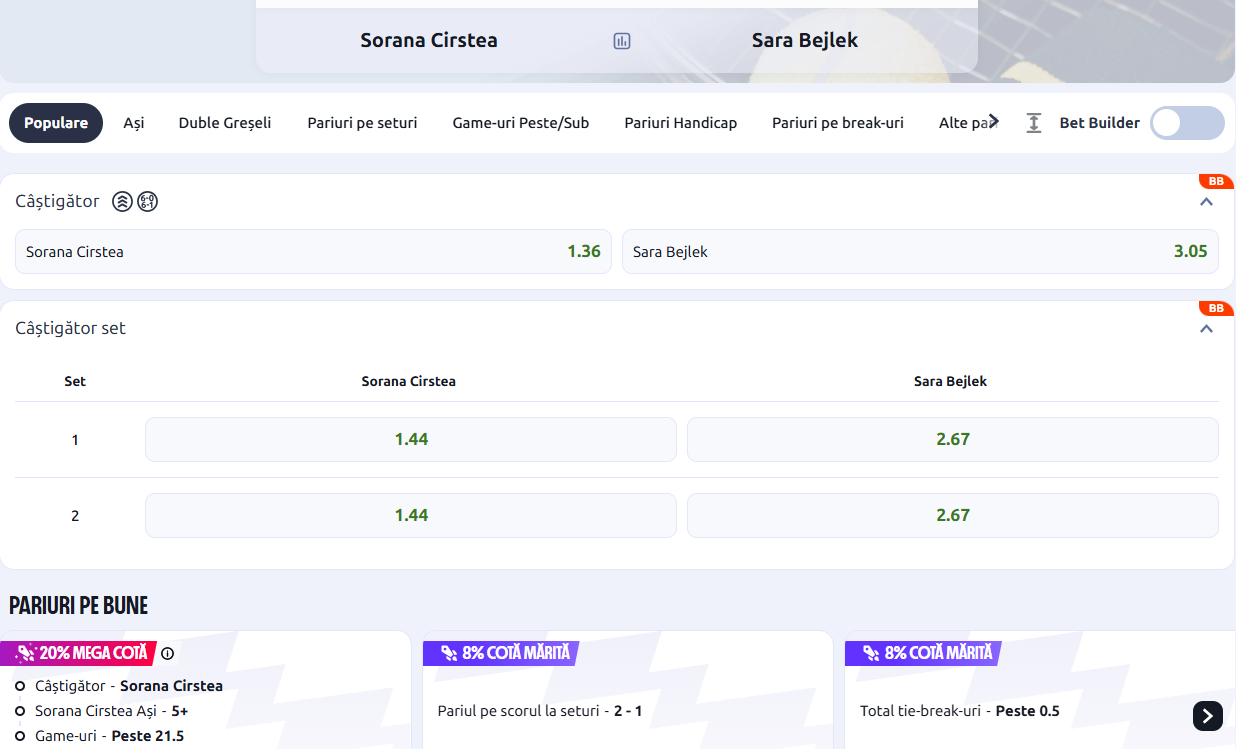Pick Sorana Cirstea set 1 odds 1.44

click(411, 439)
